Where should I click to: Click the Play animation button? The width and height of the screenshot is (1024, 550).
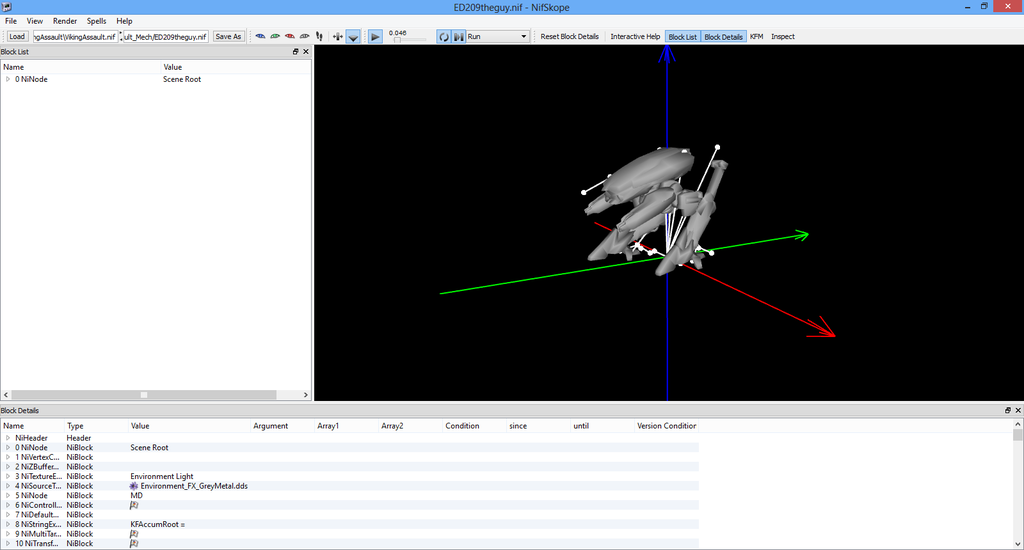376,37
